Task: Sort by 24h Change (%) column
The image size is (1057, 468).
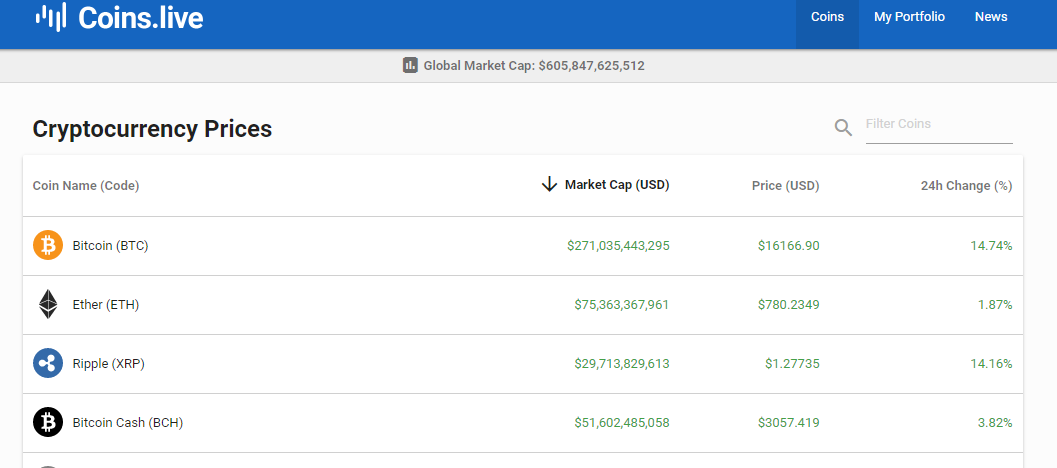Action: click(966, 185)
